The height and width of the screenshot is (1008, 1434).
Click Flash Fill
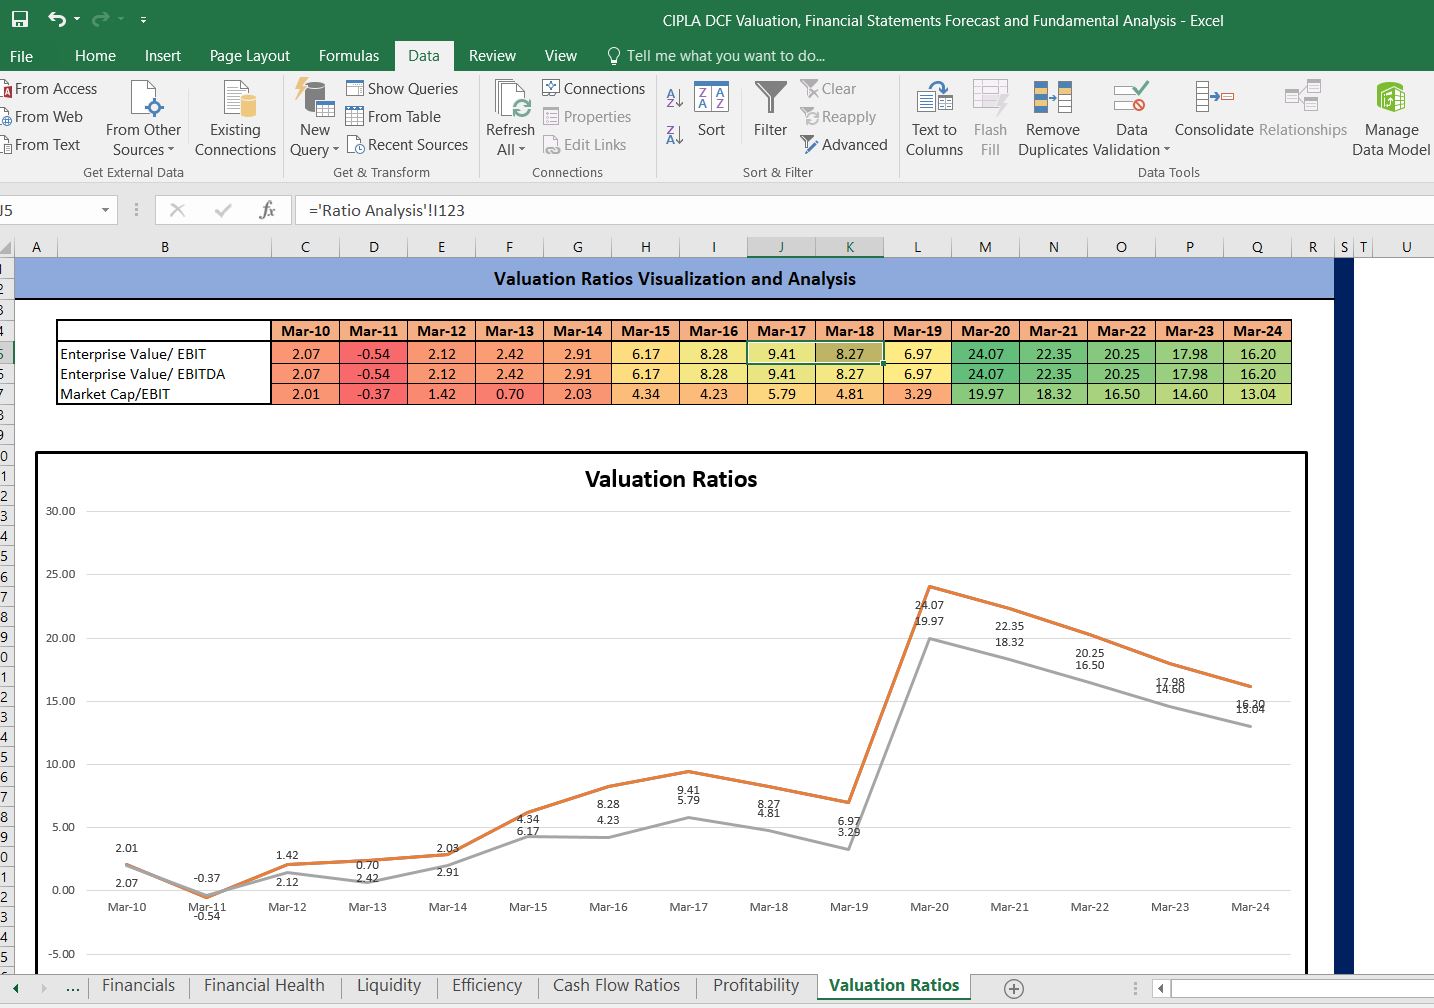click(990, 118)
